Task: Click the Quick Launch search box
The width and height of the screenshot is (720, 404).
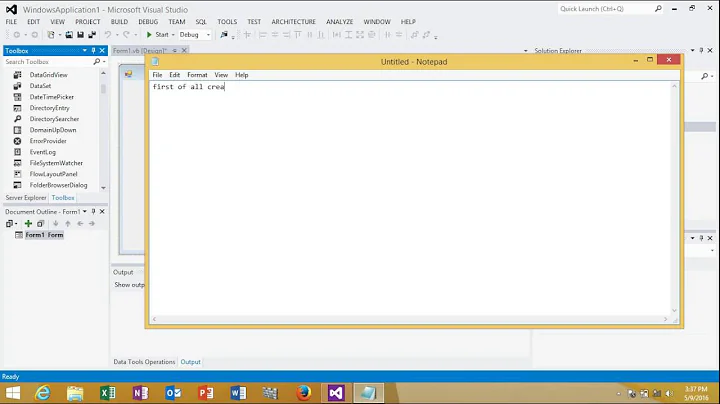Action: [x=611, y=9]
